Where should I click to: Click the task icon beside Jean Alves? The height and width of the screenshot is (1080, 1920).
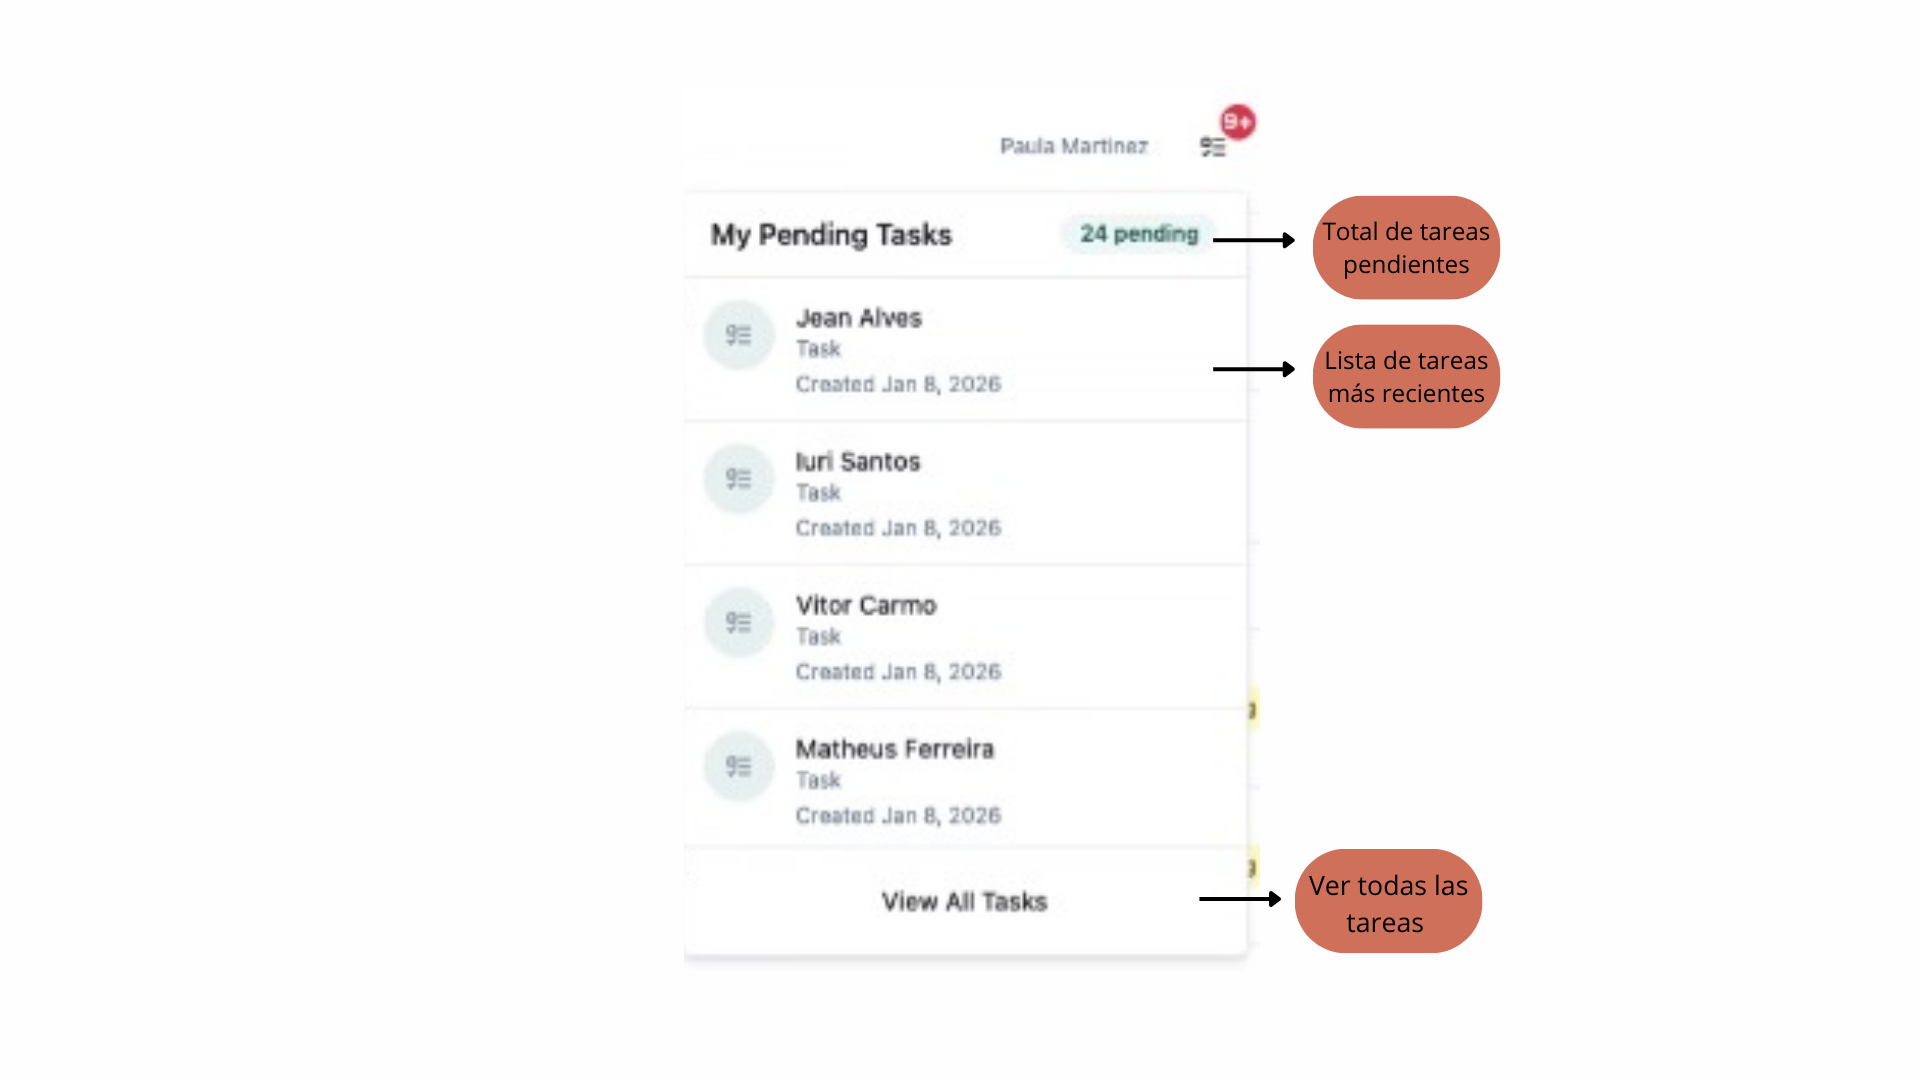[739, 335]
